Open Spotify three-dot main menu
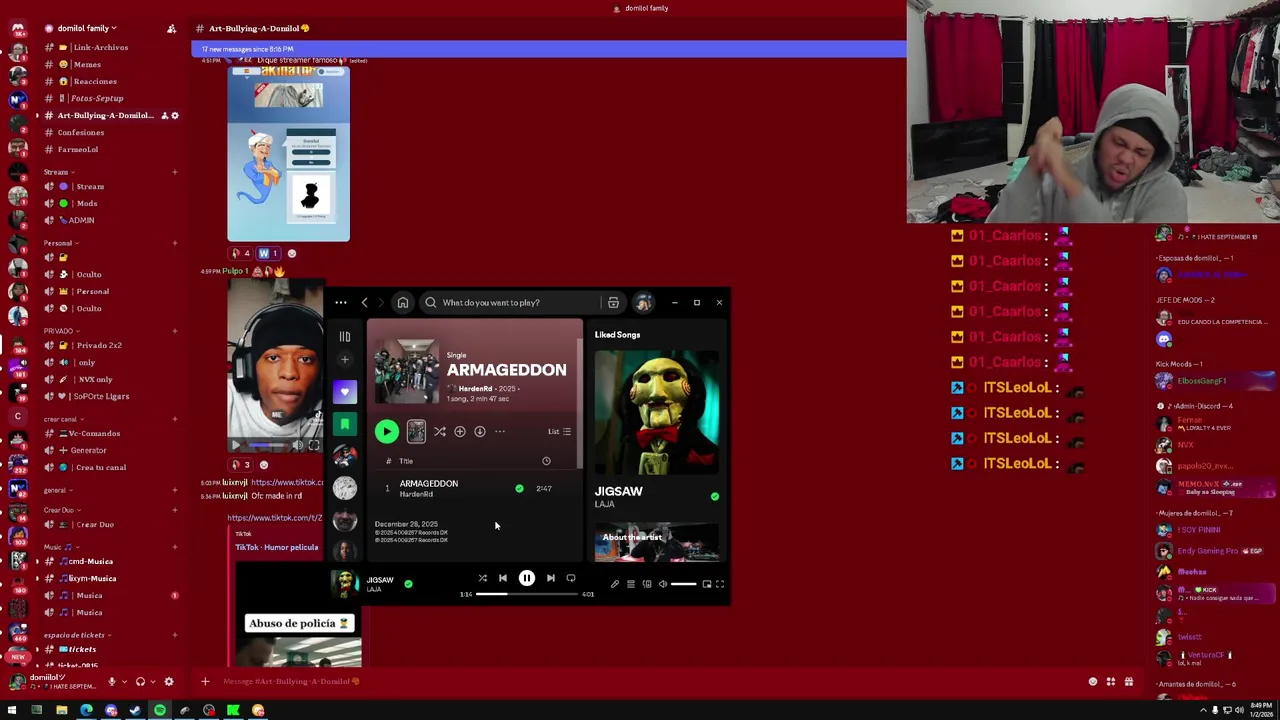This screenshot has width=1280, height=720. tap(341, 302)
